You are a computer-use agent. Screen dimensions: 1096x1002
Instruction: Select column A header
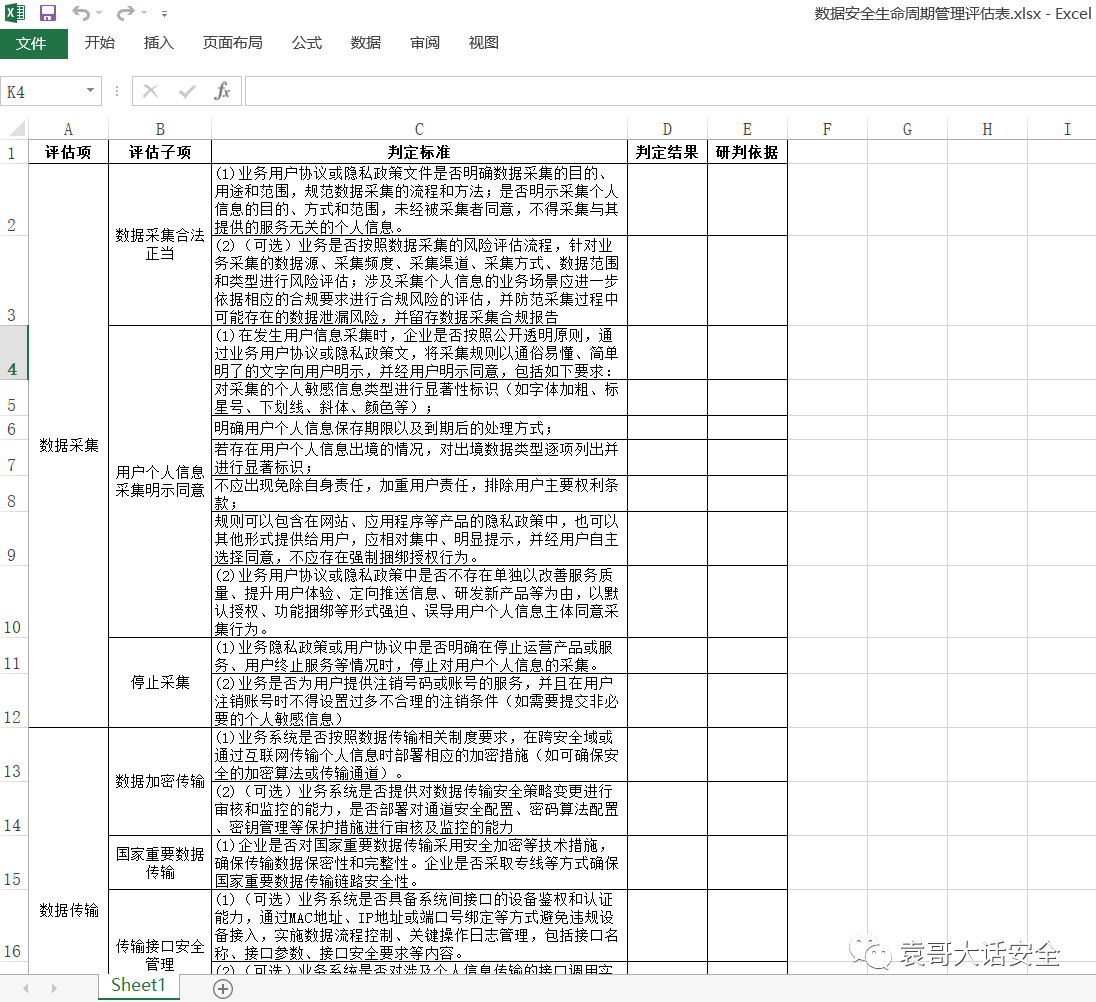point(68,129)
